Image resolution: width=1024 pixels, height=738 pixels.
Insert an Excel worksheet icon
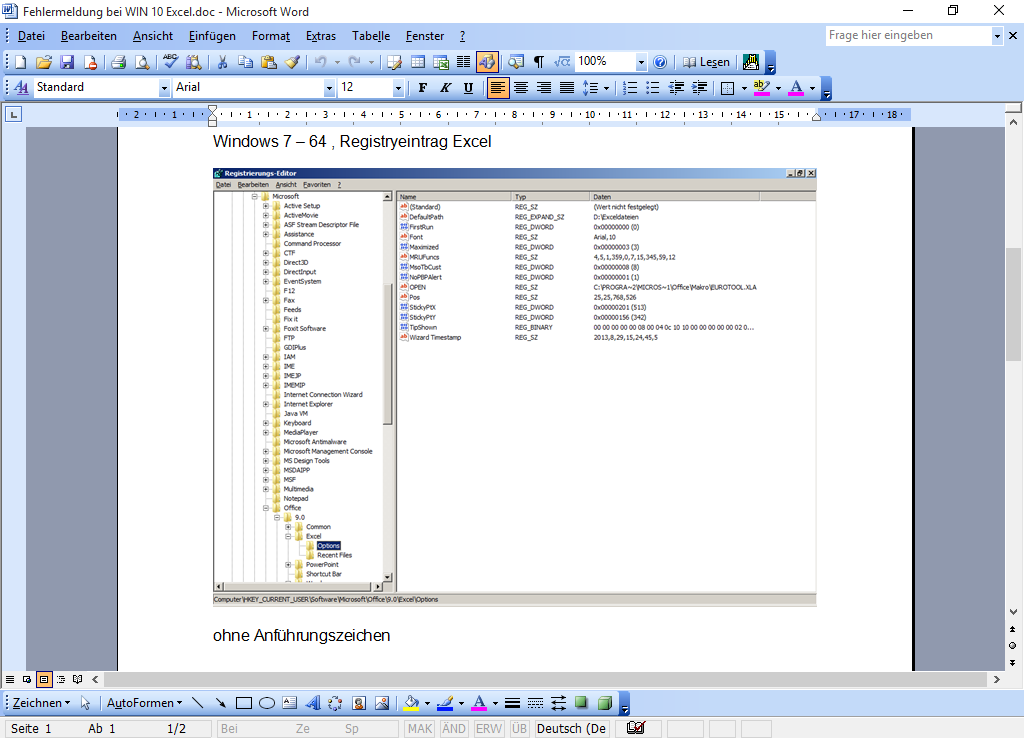point(441,62)
